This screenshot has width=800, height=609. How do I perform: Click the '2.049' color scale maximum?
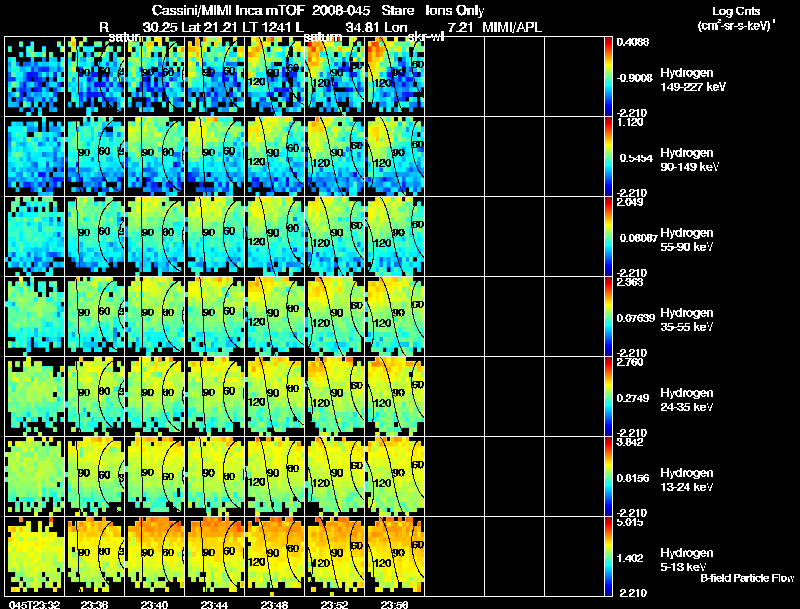(630, 202)
